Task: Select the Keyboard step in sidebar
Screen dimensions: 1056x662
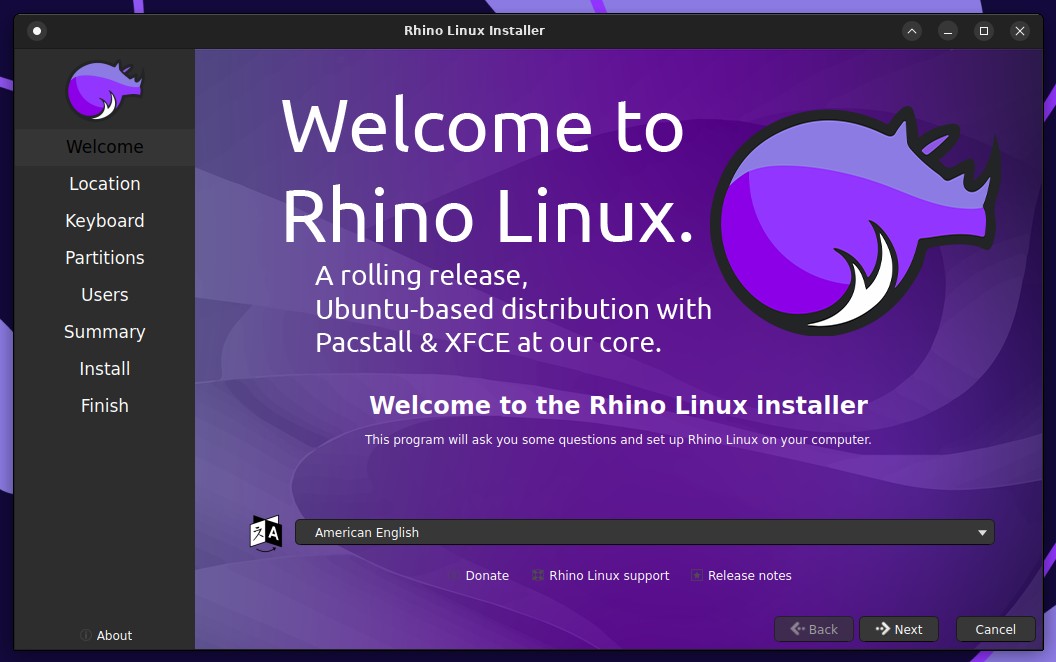Action: 104,221
